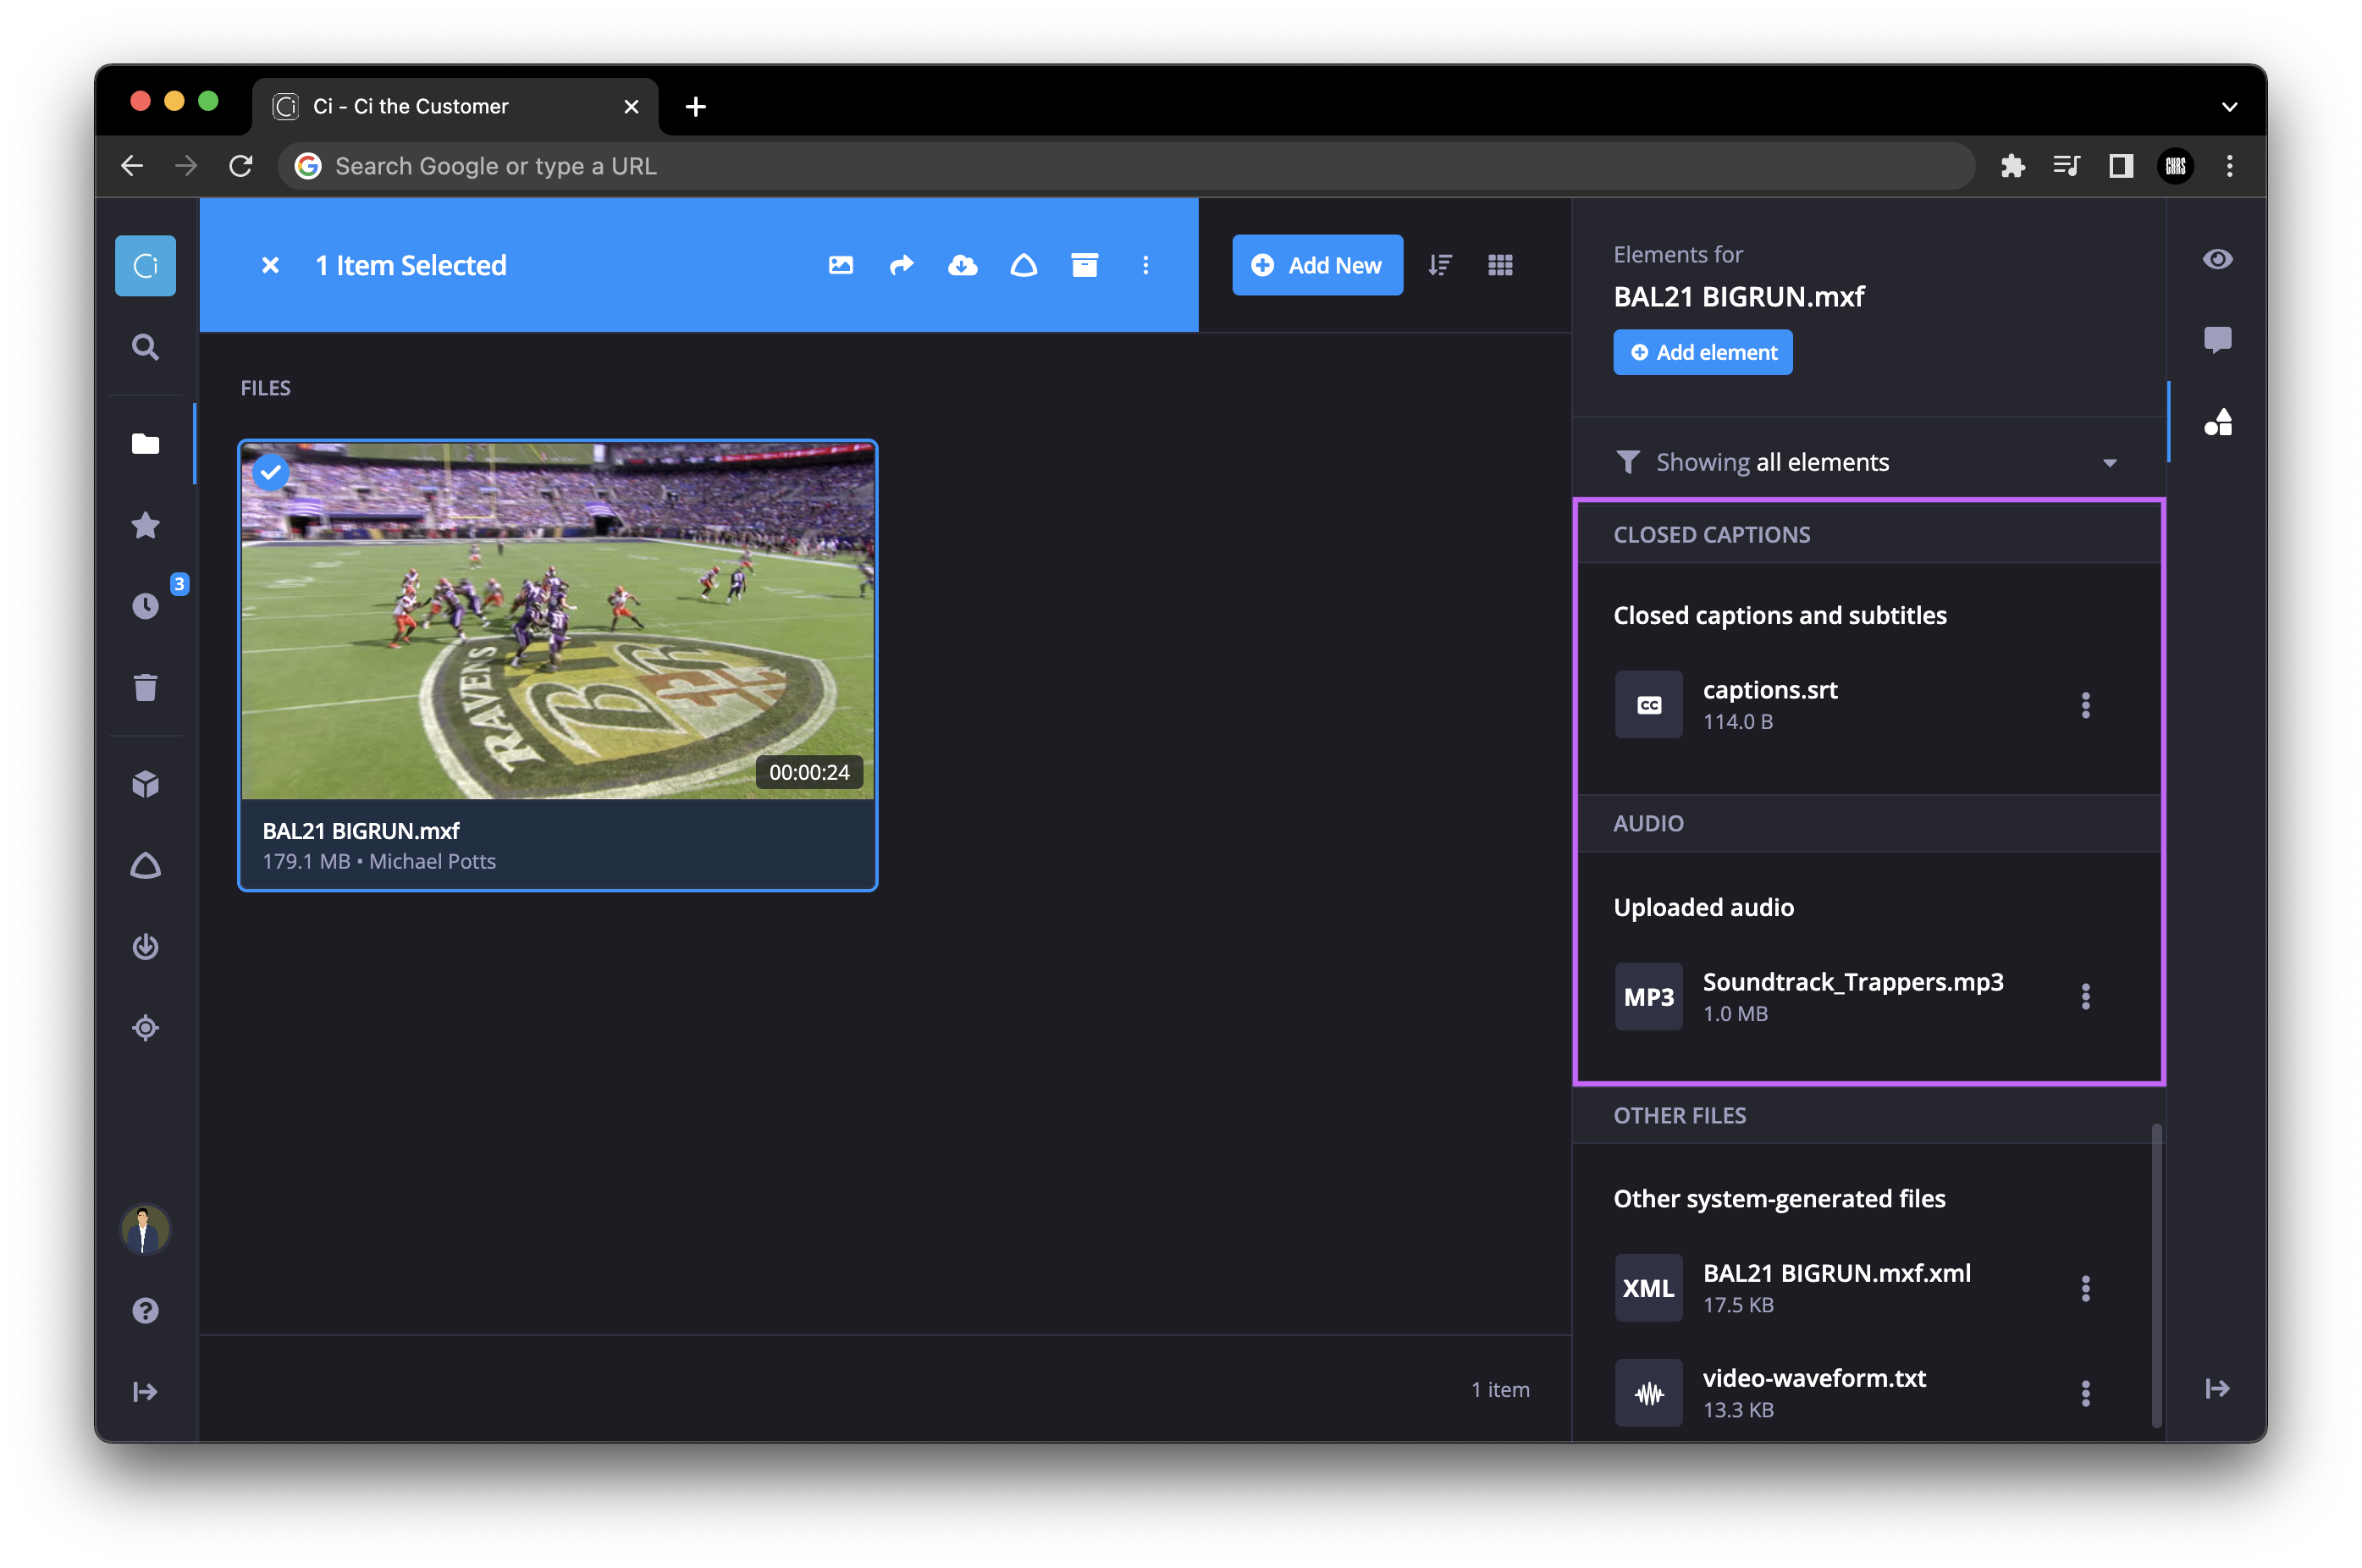
Task: Open the sidebar icon below the cube
Action: click(x=145, y=866)
